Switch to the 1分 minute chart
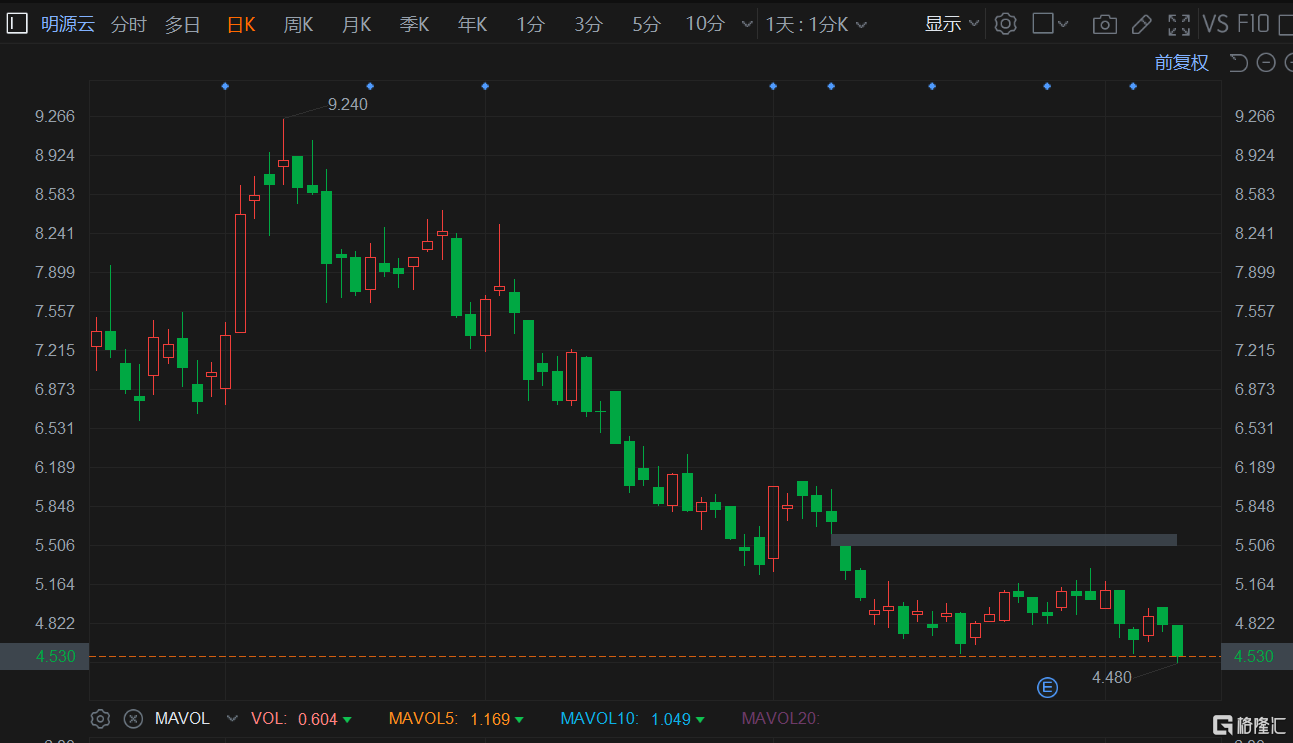The height and width of the screenshot is (743, 1293). click(531, 24)
